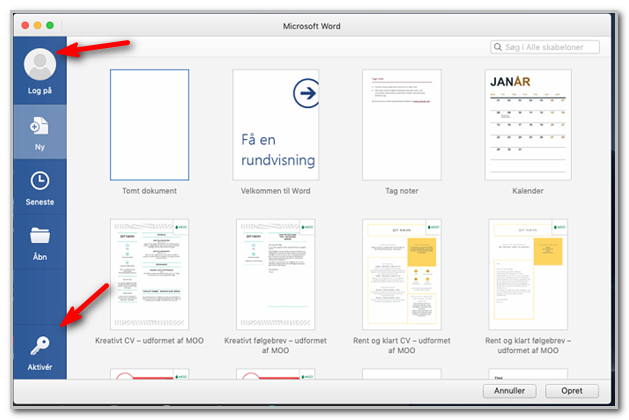Open the Ny new document section

(40, 132)
